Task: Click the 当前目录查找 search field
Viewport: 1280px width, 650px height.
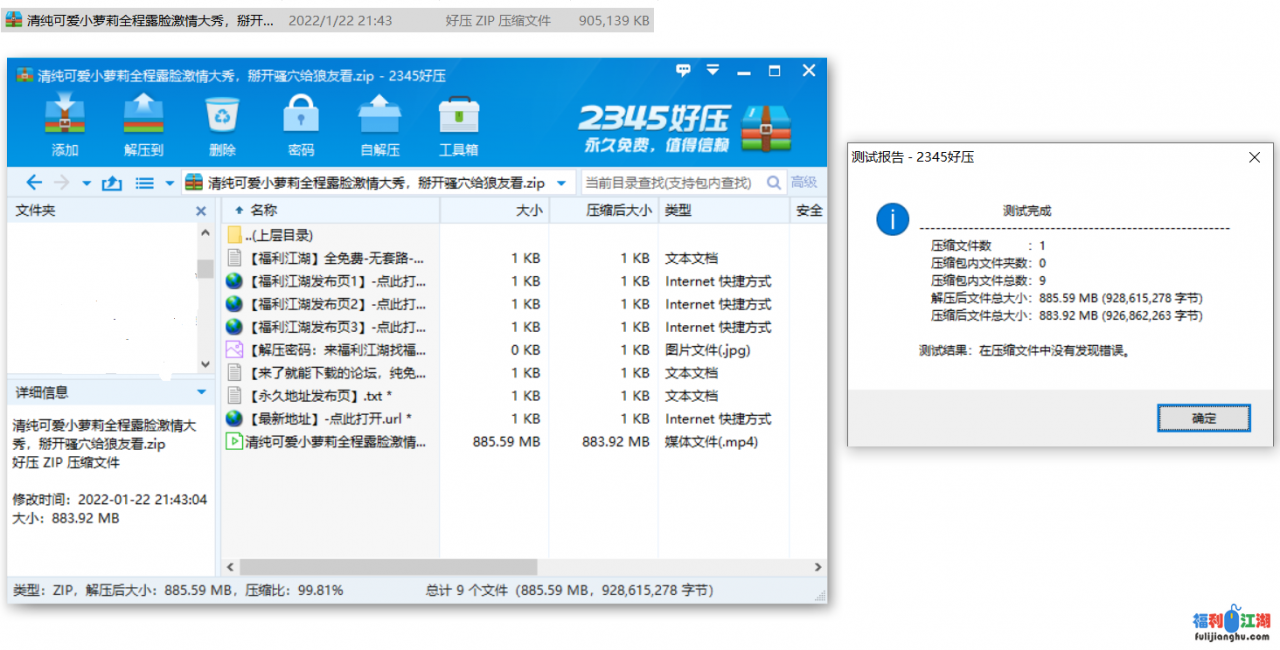Action: pos(670,183)
